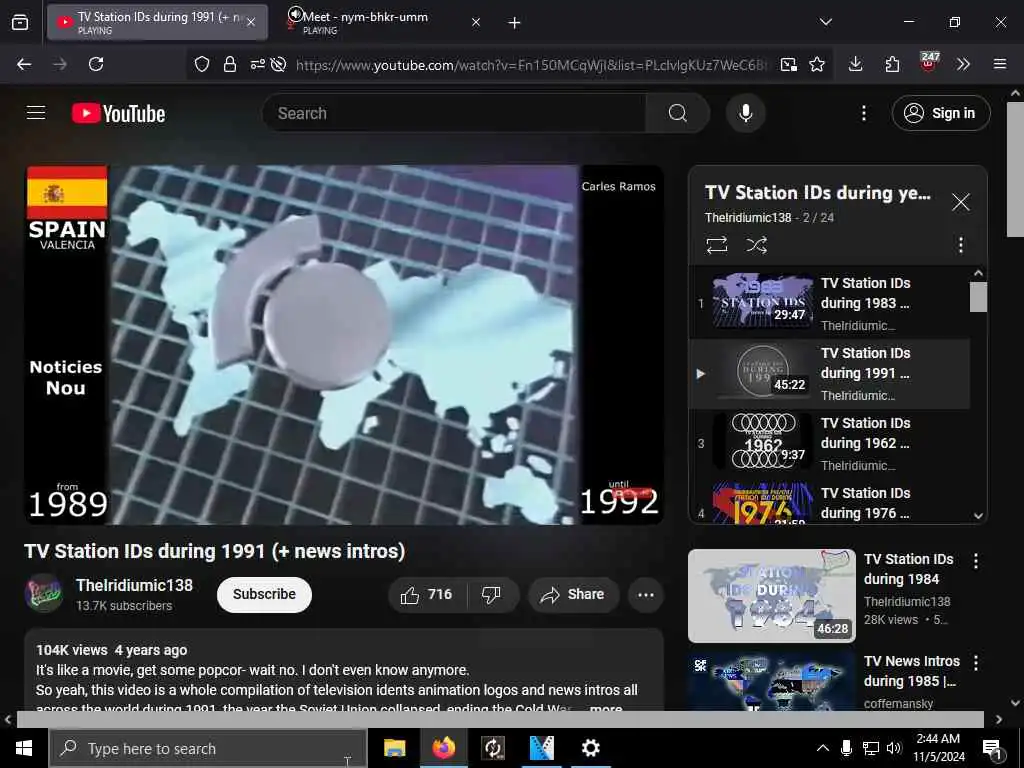1024x768 pixels.
Task: Toggle blocked autoplay icon in address bar
Action: point(279,64)
